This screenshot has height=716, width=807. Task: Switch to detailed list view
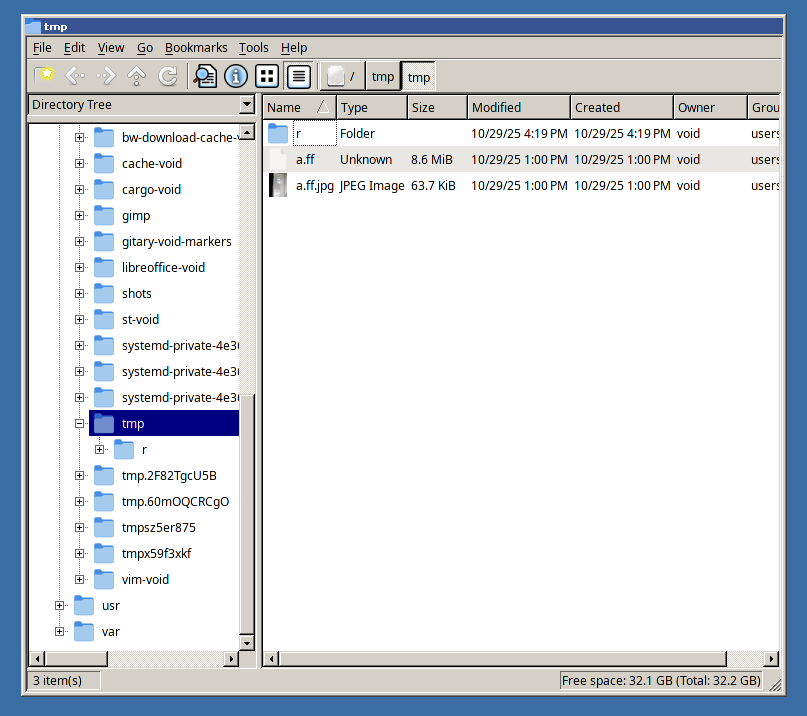tap(298, 76)
